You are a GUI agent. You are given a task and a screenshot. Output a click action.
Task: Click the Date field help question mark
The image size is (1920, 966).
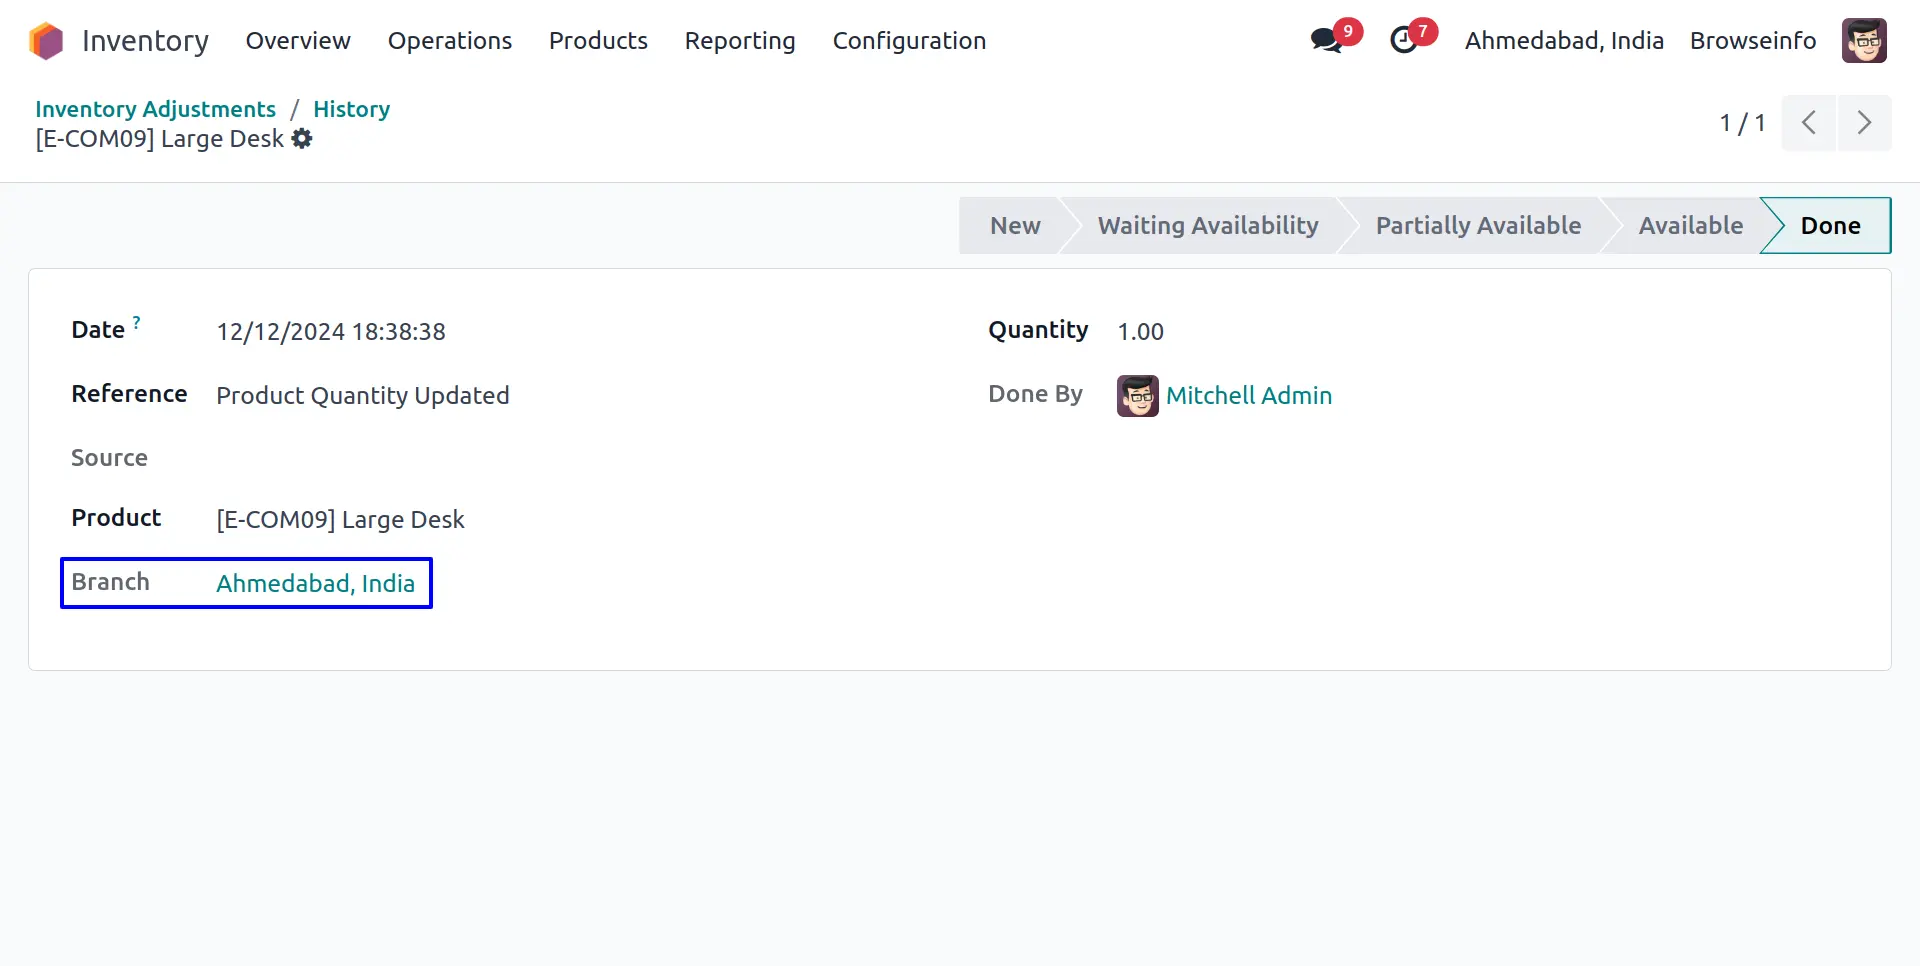coord(137,322)
